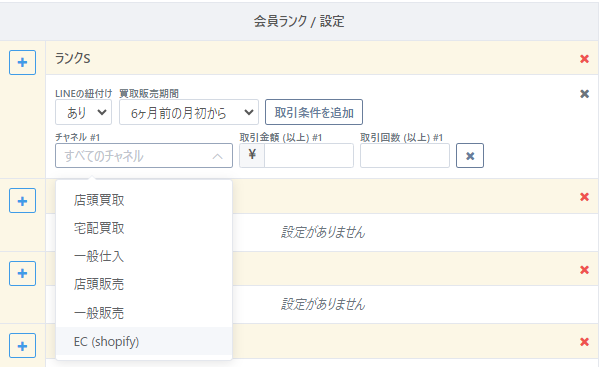Click the 会員ランク / 設定 header title

(x=299, y=21)
